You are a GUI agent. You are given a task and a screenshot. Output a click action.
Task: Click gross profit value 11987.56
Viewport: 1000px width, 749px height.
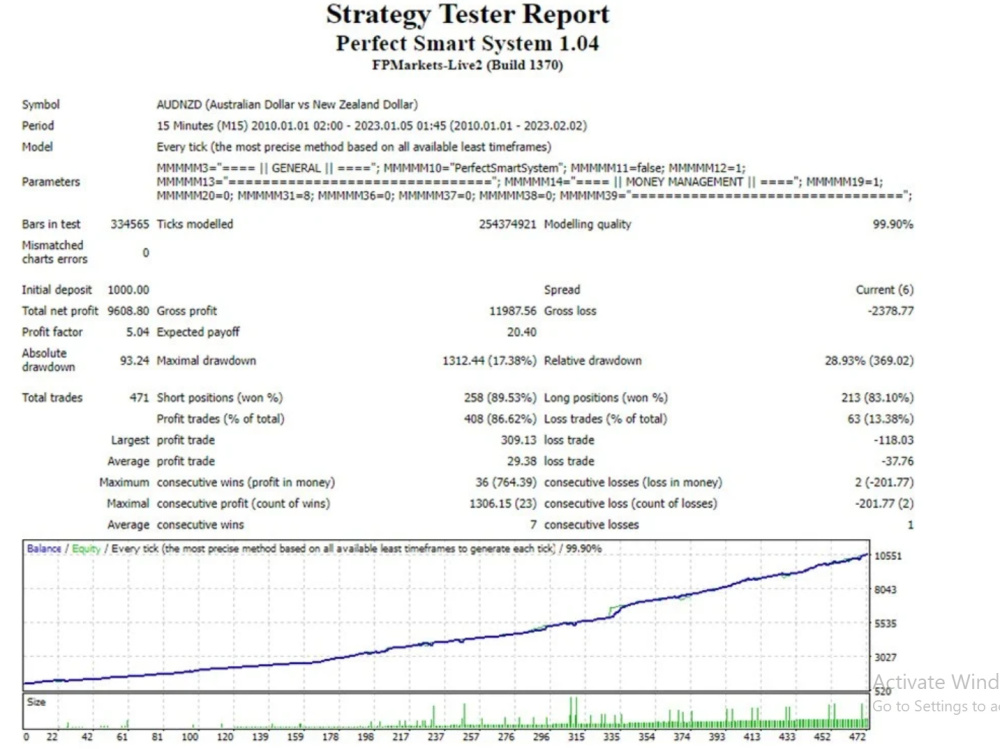[513, 311]
